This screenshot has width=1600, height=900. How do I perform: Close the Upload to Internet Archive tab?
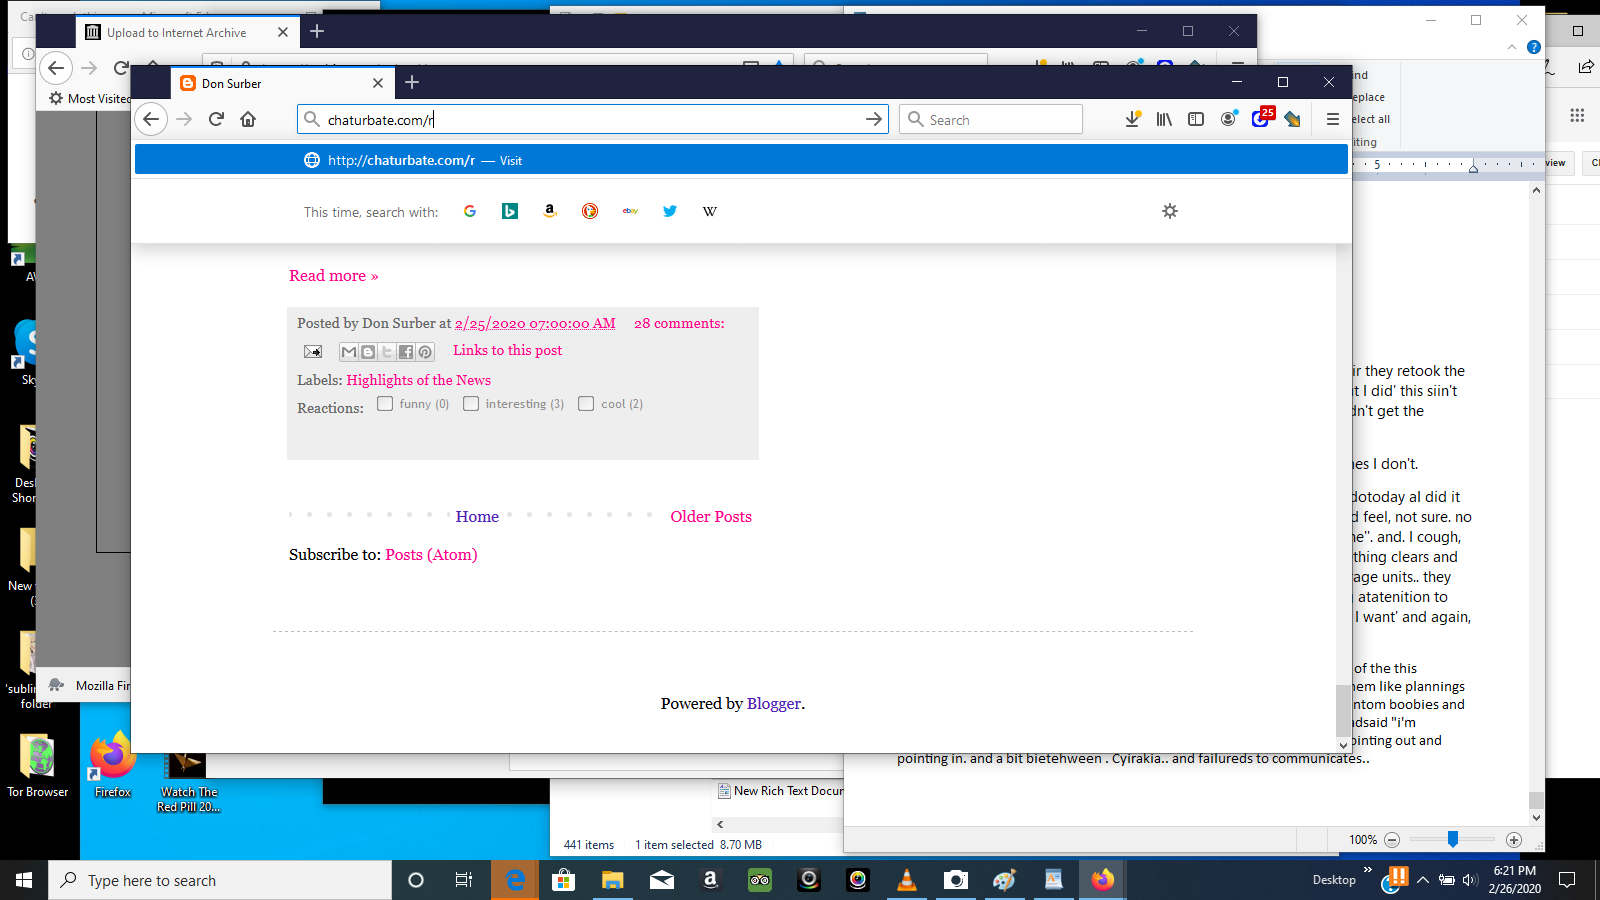[x=283, y=32]
